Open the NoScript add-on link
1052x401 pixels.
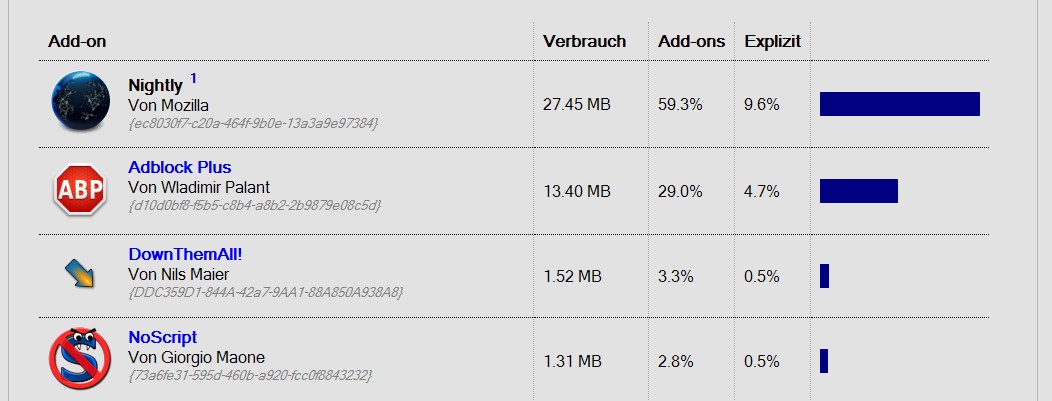162,337
